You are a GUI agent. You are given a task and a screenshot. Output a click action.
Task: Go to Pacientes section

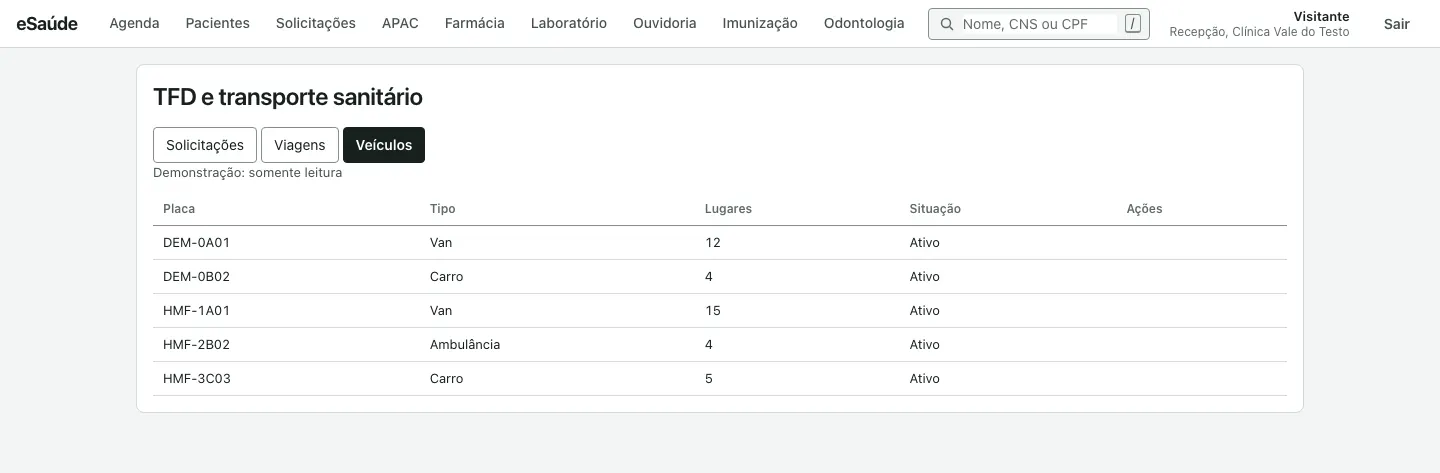coord(218,23)
